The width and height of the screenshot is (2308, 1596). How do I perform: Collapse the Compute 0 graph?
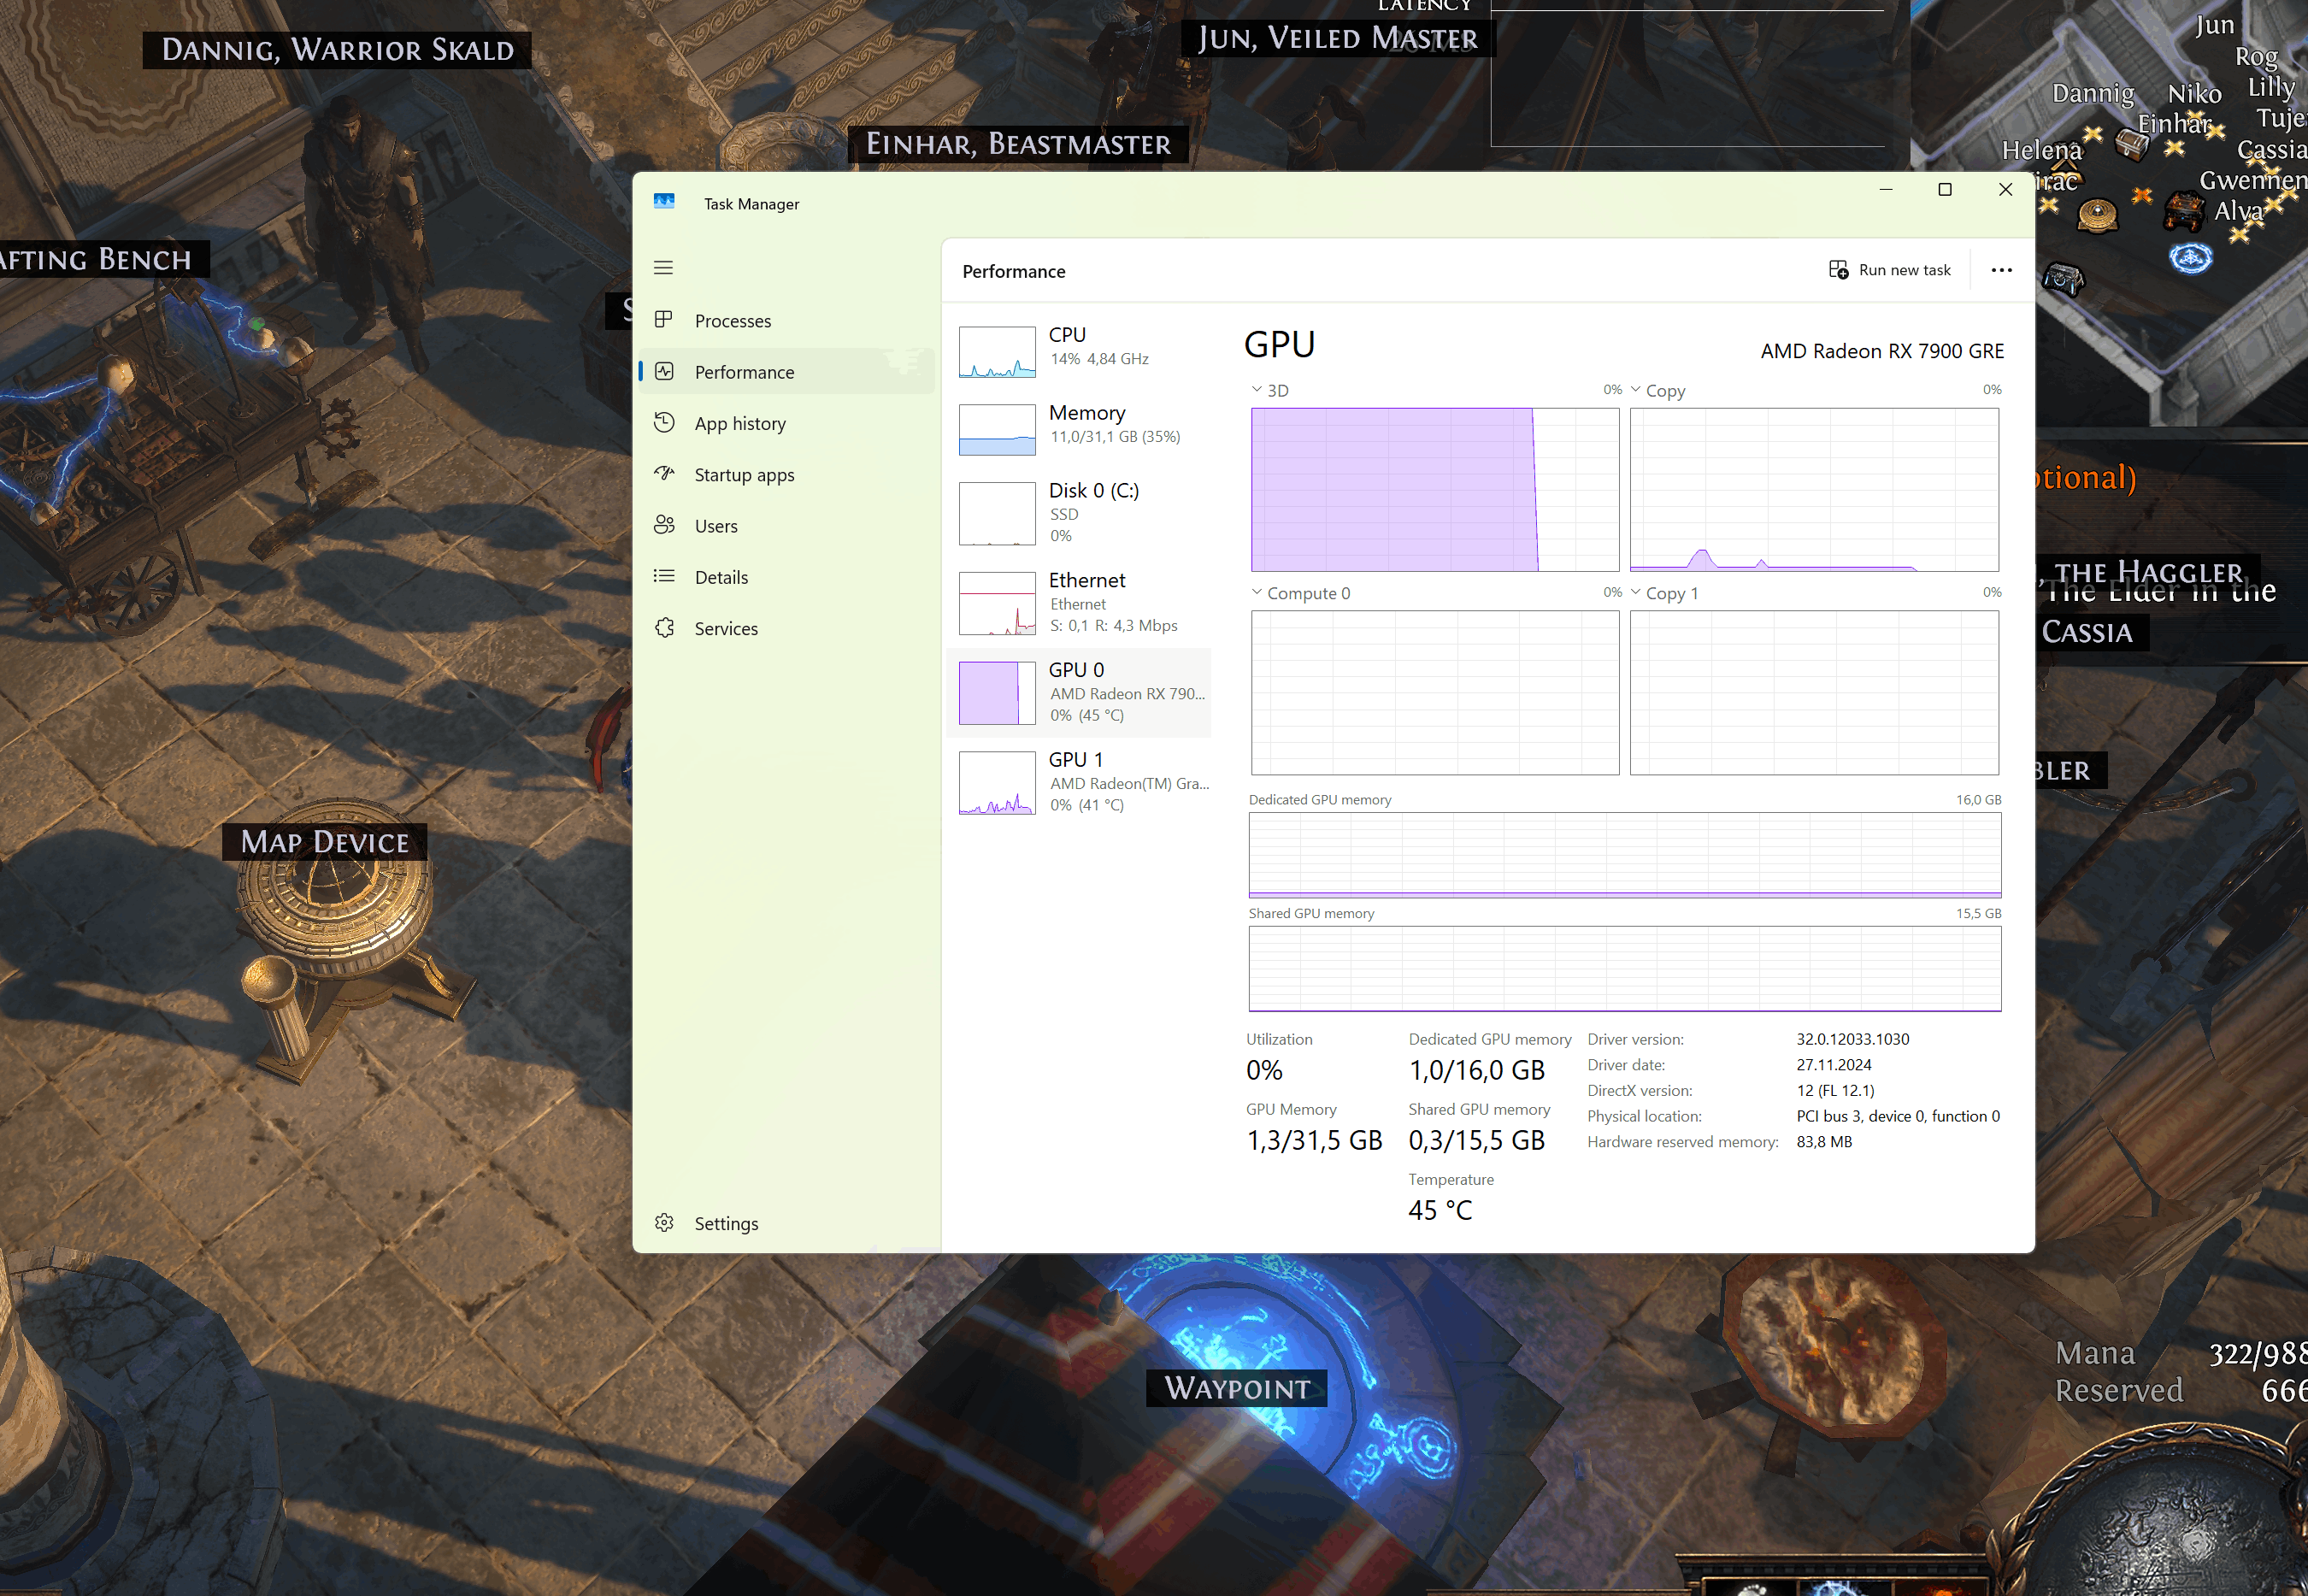tap(1258, 592)
